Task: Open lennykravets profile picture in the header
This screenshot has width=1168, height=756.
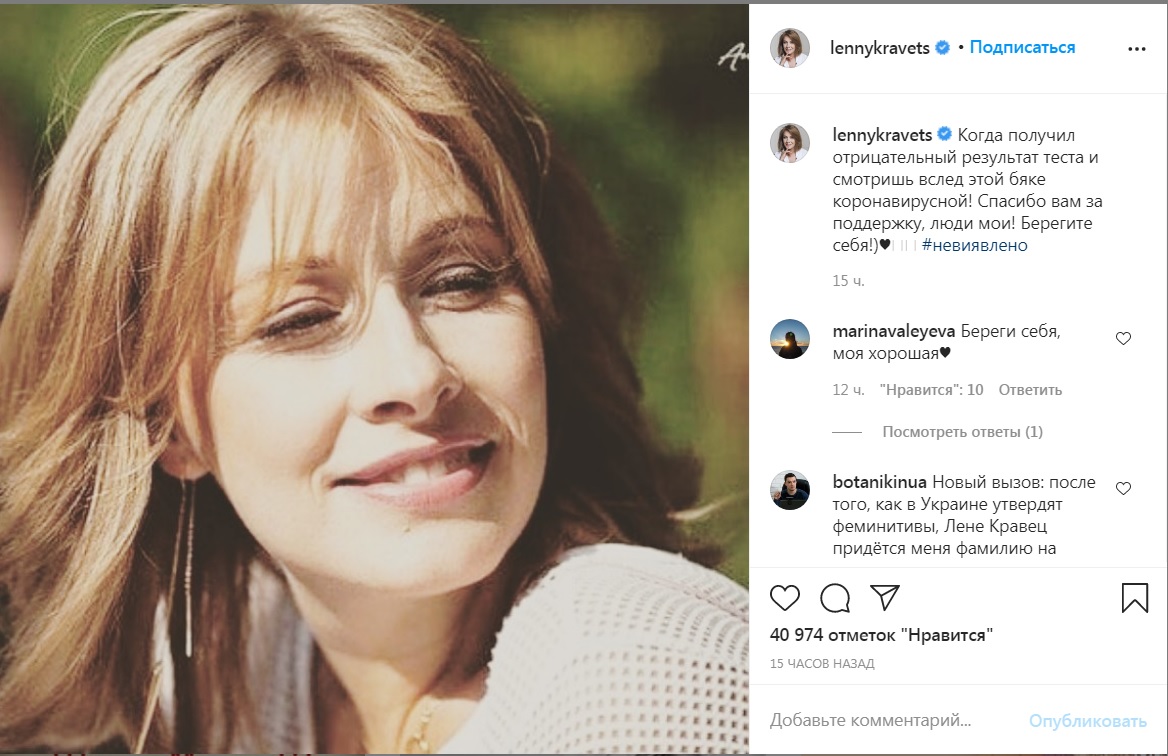Action: point(790,46)
